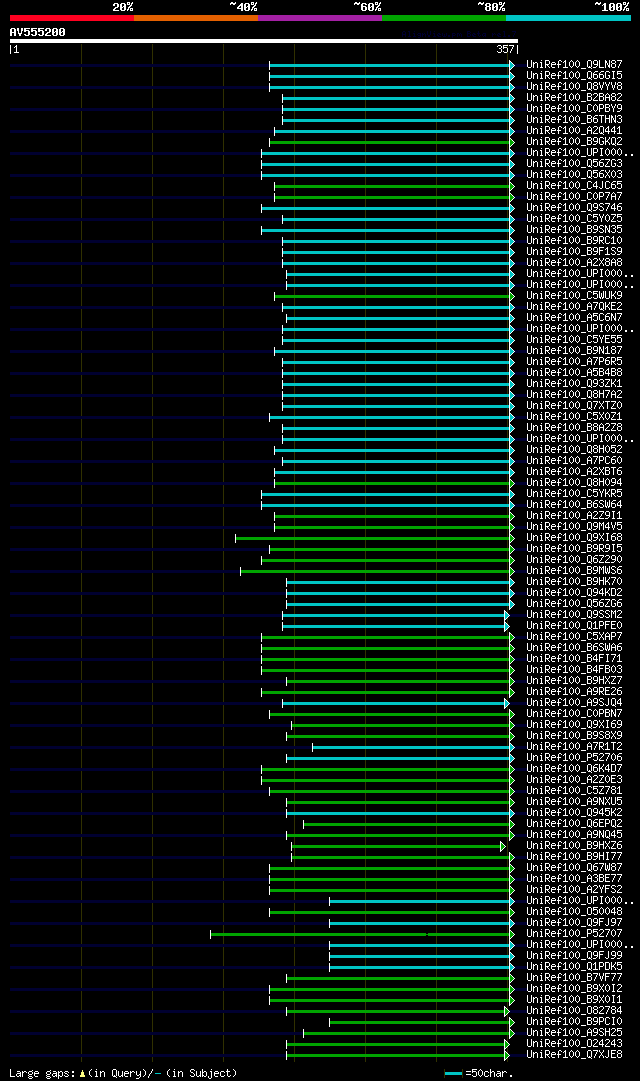Select the UniRef100_Q94KD2 label
640x1081 pixels.
coord(574,593)
